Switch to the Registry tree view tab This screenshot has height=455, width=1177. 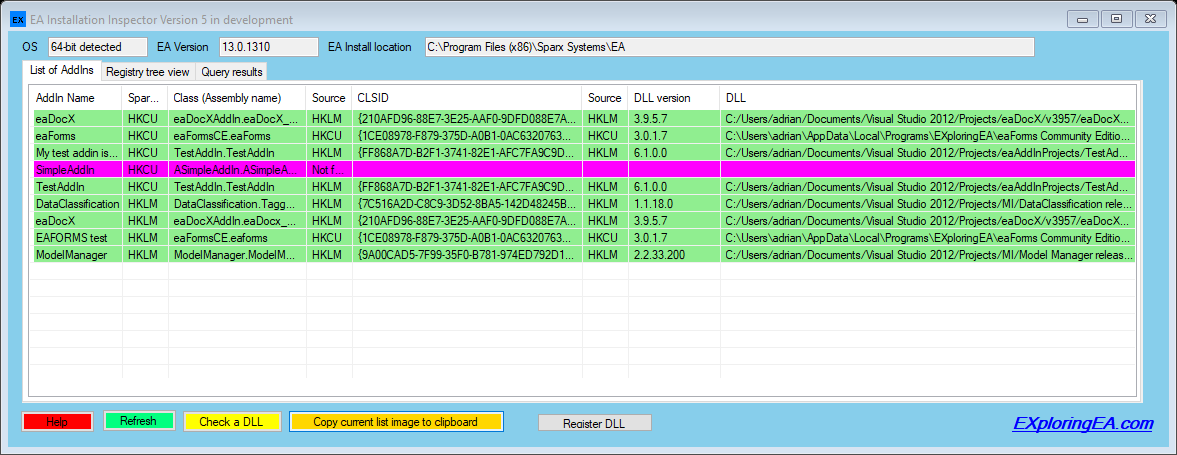(x=148, y=72)
